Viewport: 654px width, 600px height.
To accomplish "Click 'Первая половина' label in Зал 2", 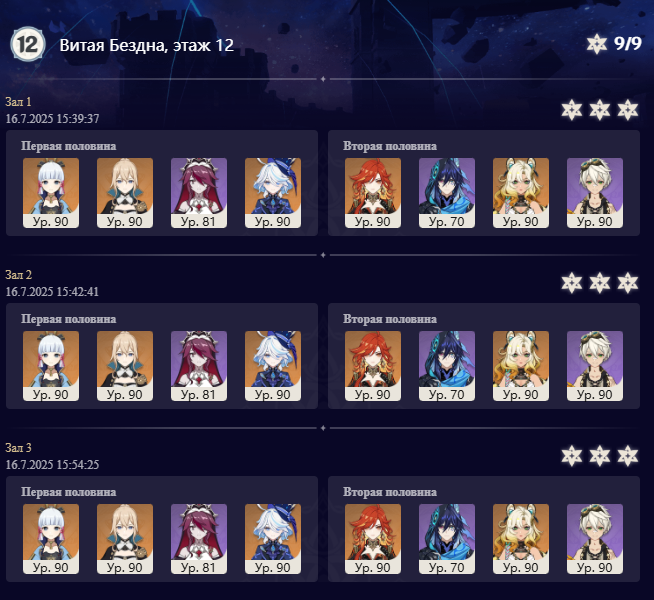I will tap(68, 319).
